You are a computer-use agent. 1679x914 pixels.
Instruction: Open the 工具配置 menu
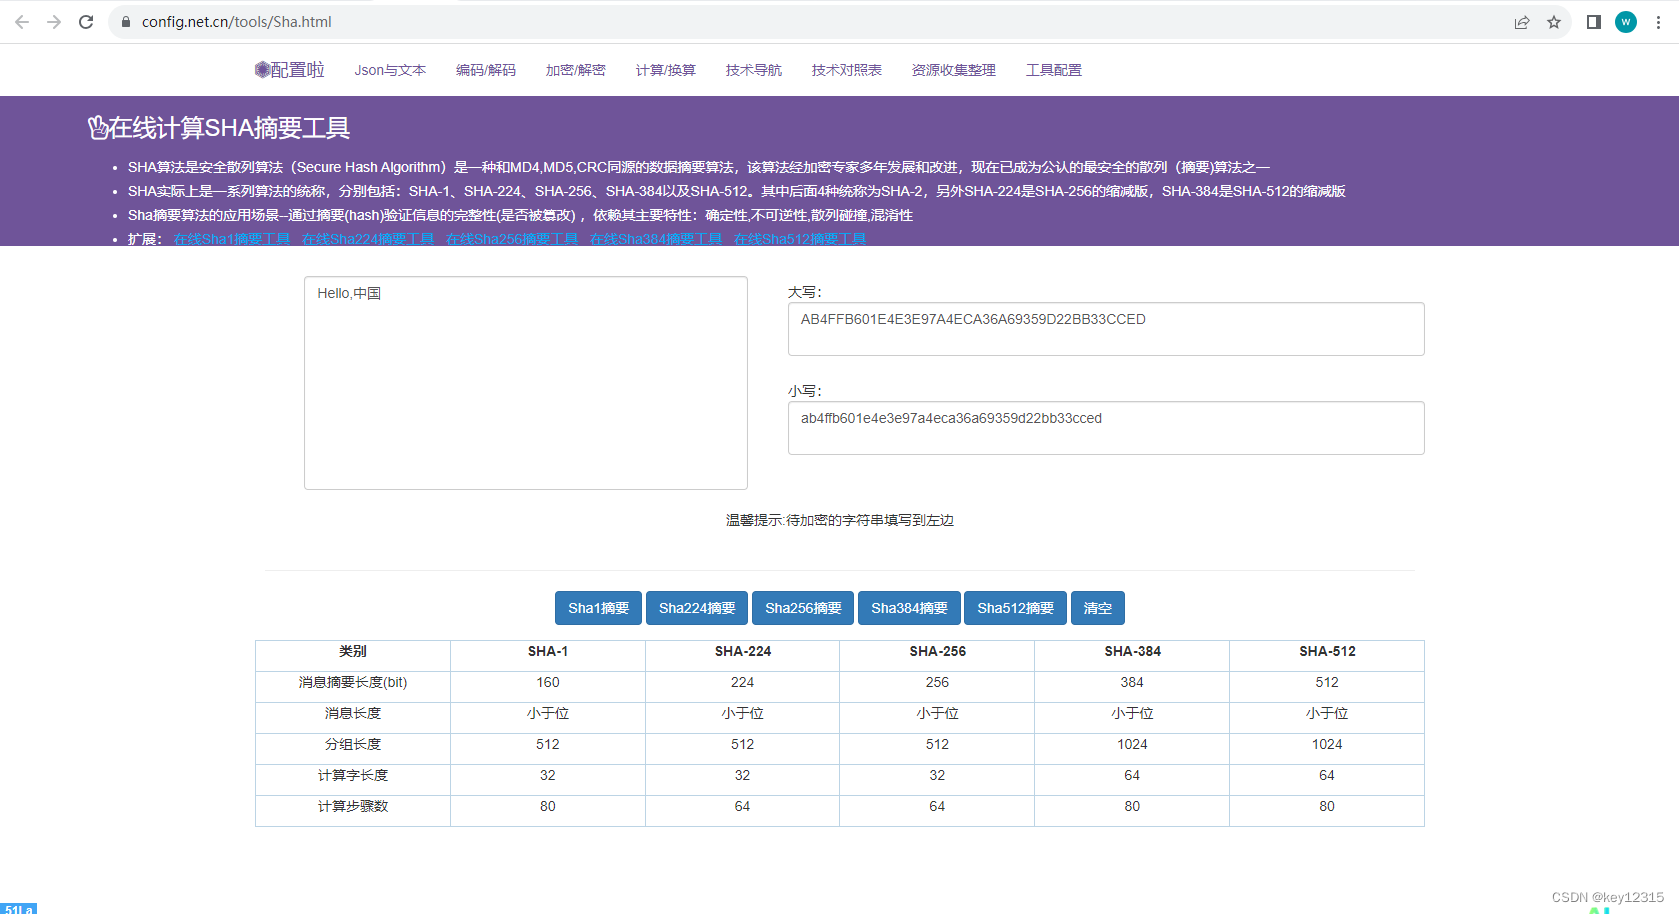(1054, 70)
